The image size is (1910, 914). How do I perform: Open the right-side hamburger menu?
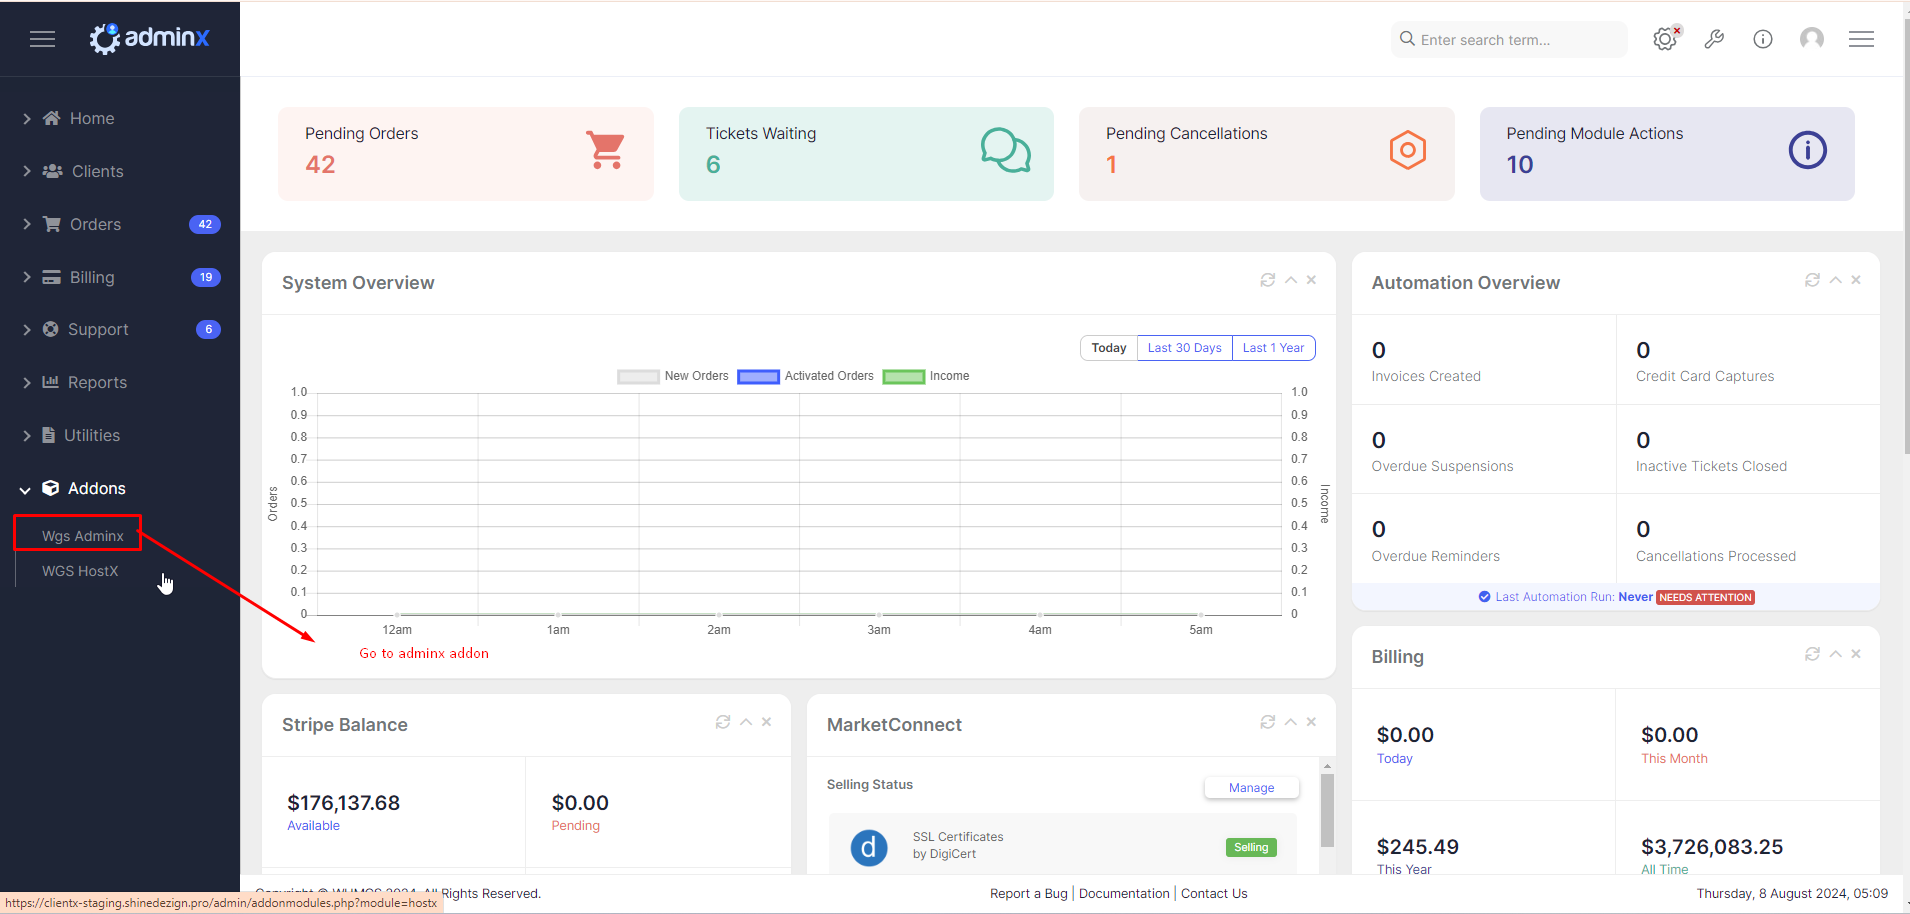point(1861,39)
